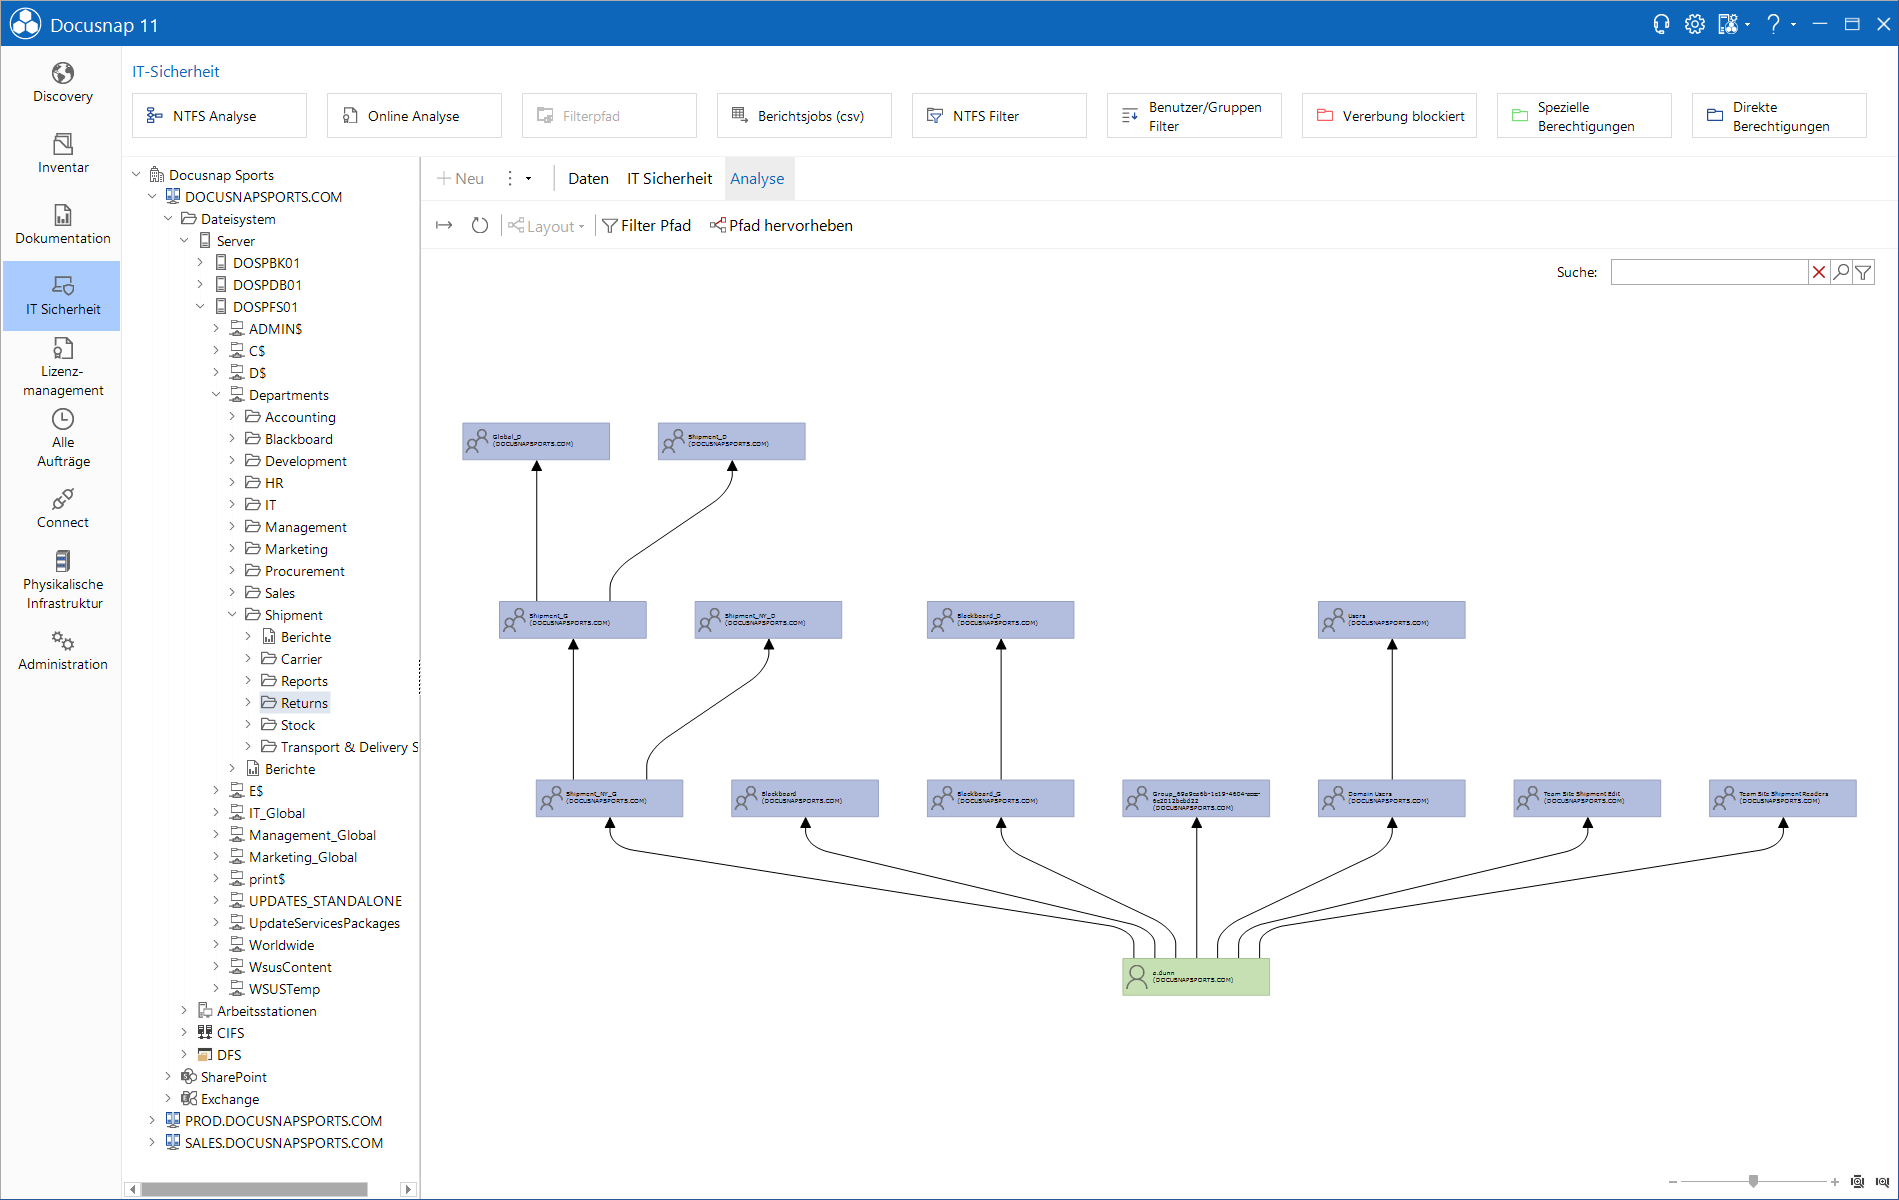Click zoom-out minus beside zoom slider
Viewport: 1899px width, 1200px height.
coord(1672,1182)
